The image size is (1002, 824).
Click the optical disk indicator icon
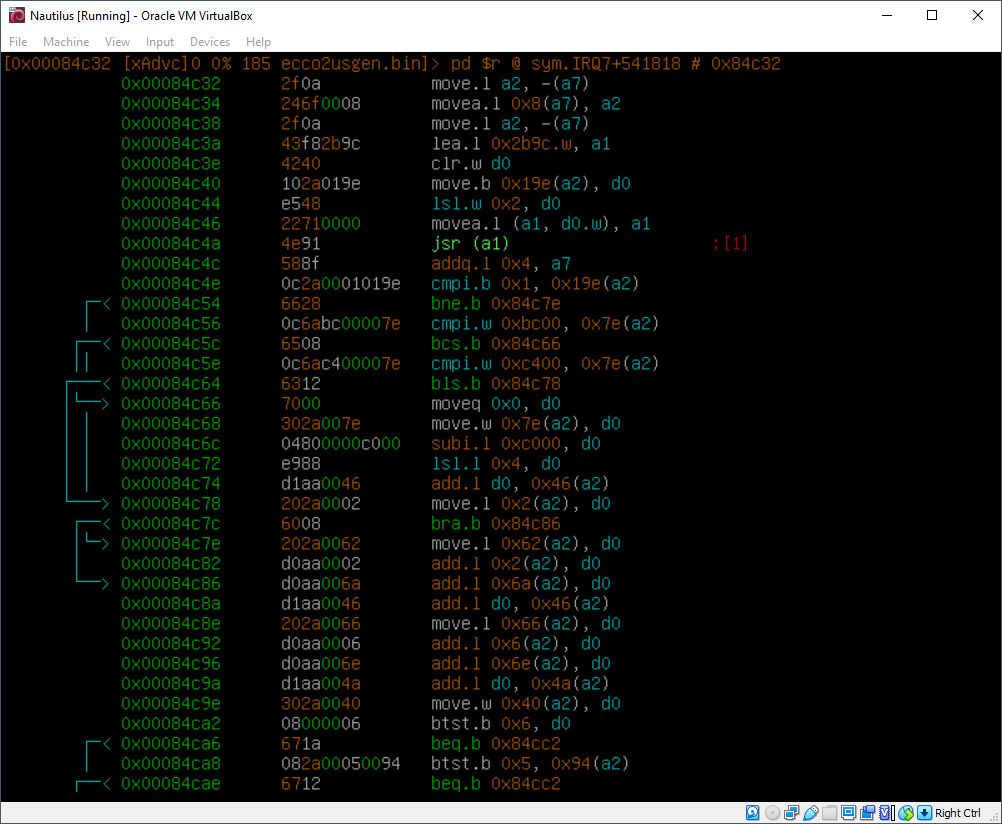tap(772, 813)
